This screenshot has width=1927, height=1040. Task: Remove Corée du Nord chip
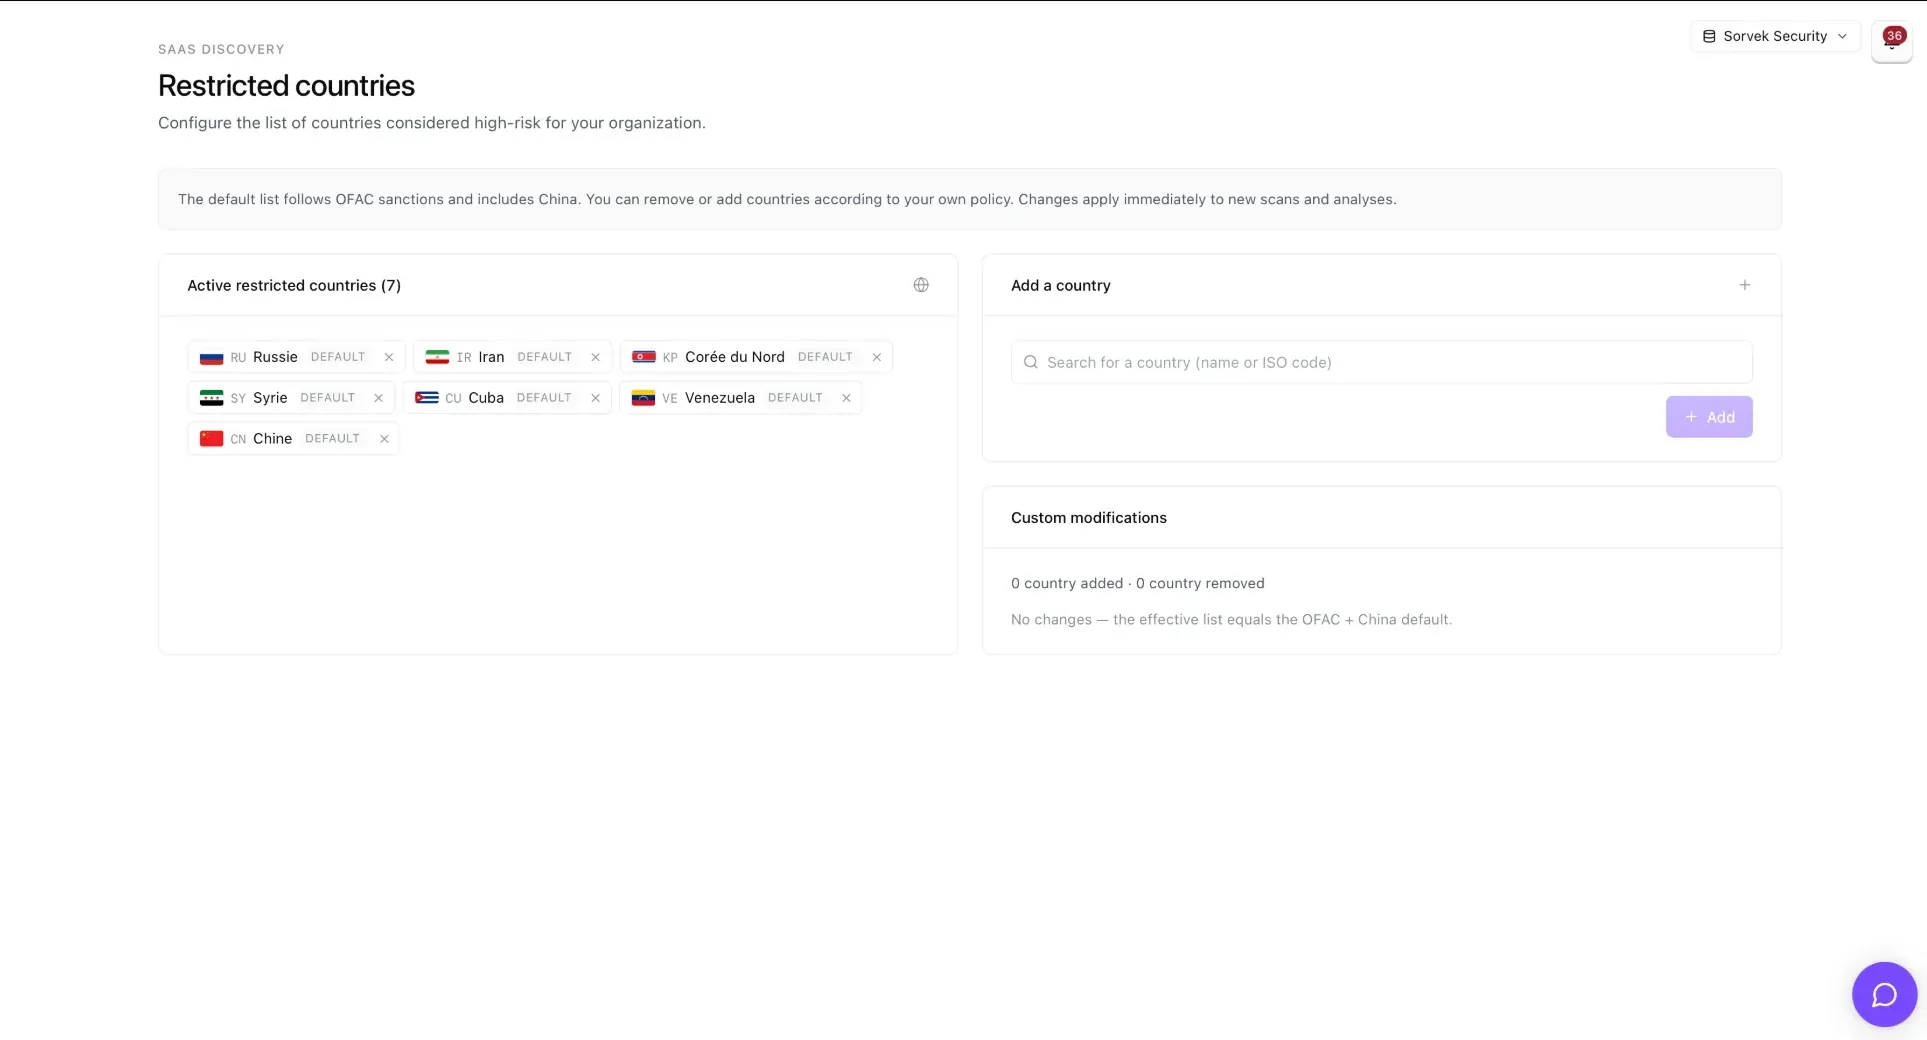[876, 357]
